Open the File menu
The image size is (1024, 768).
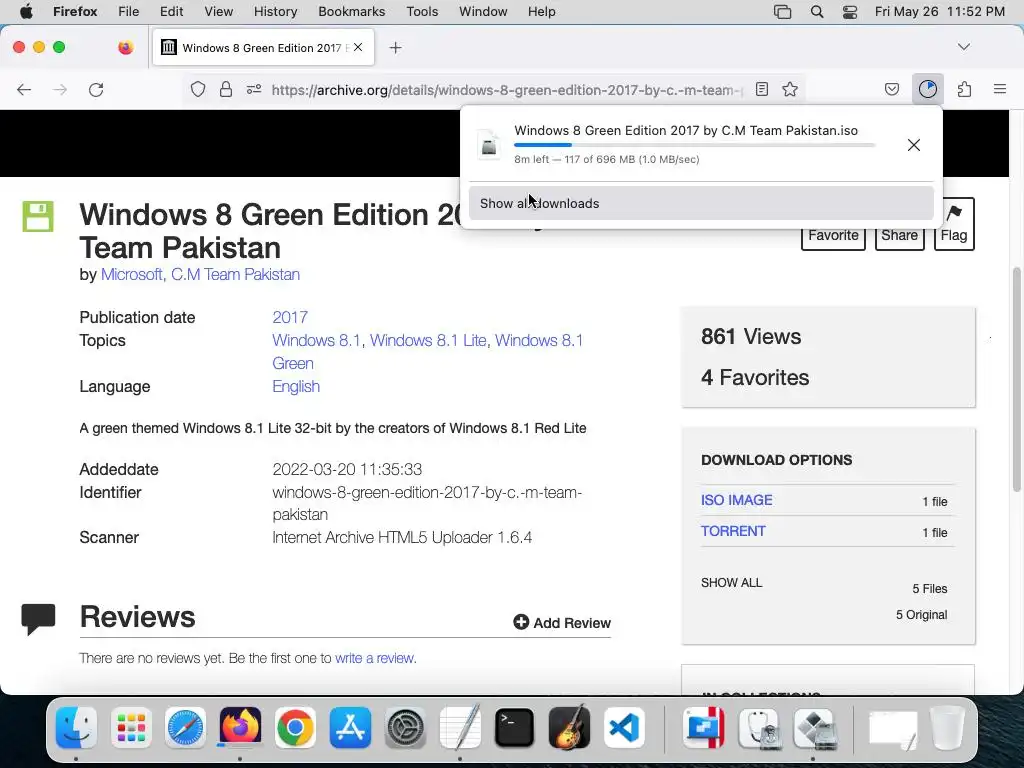point(129,12)
